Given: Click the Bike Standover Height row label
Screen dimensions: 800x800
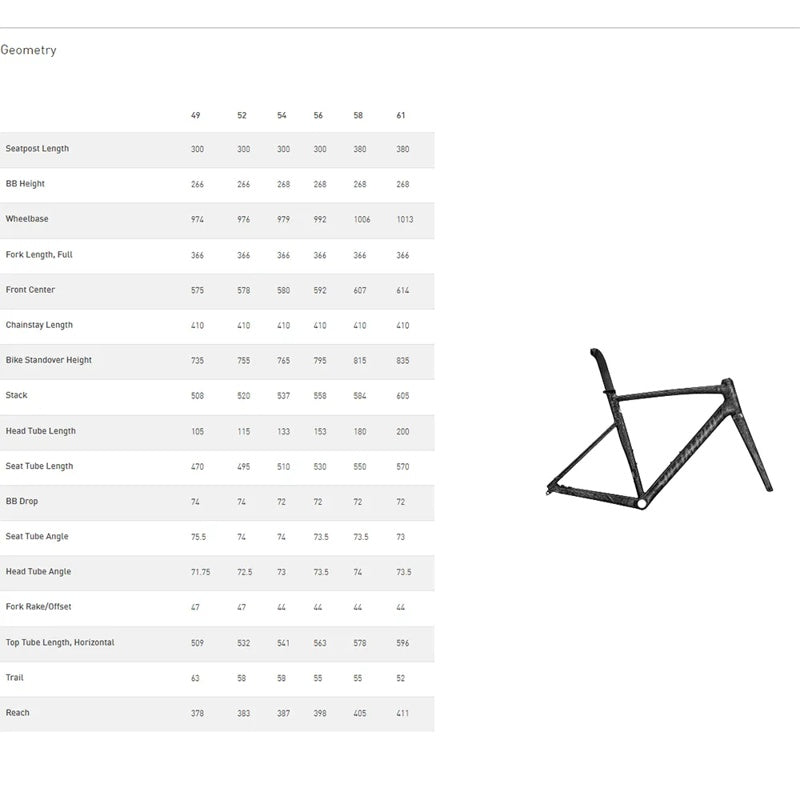Looking at the screenshot, I should point(48,360).
